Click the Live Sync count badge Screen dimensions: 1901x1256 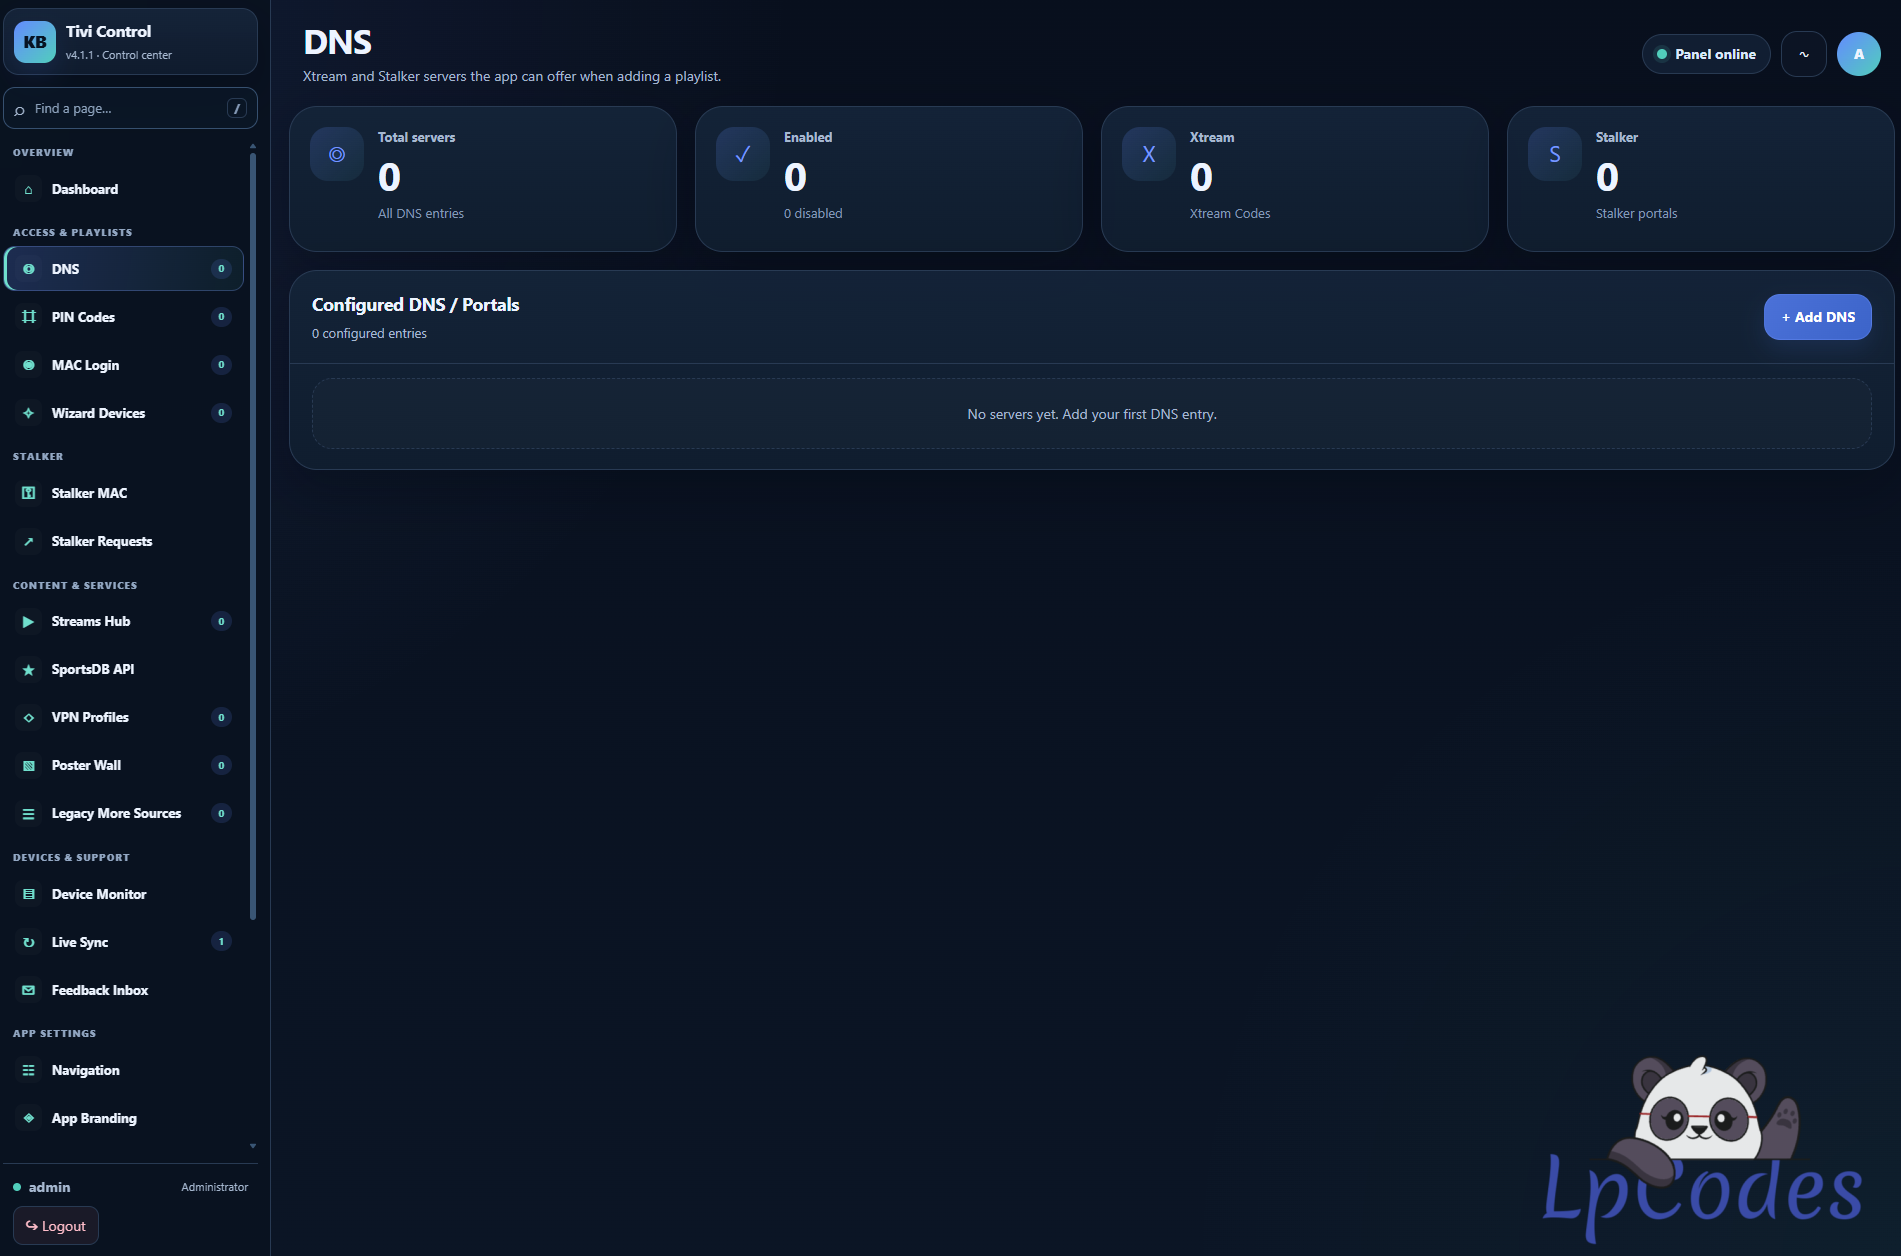(221, 942)
